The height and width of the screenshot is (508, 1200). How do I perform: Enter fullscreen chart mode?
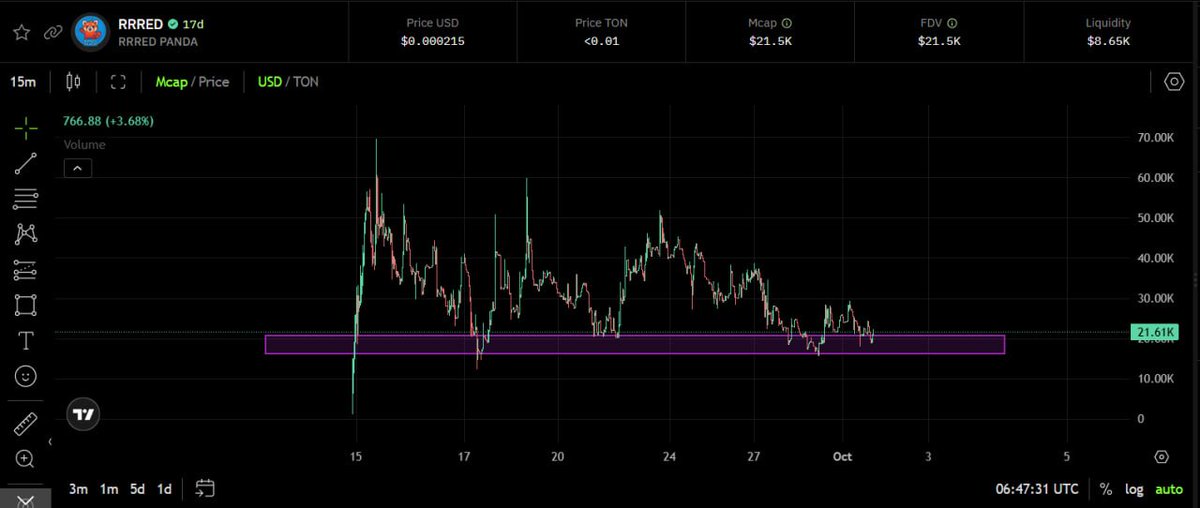tap(118, 82)
